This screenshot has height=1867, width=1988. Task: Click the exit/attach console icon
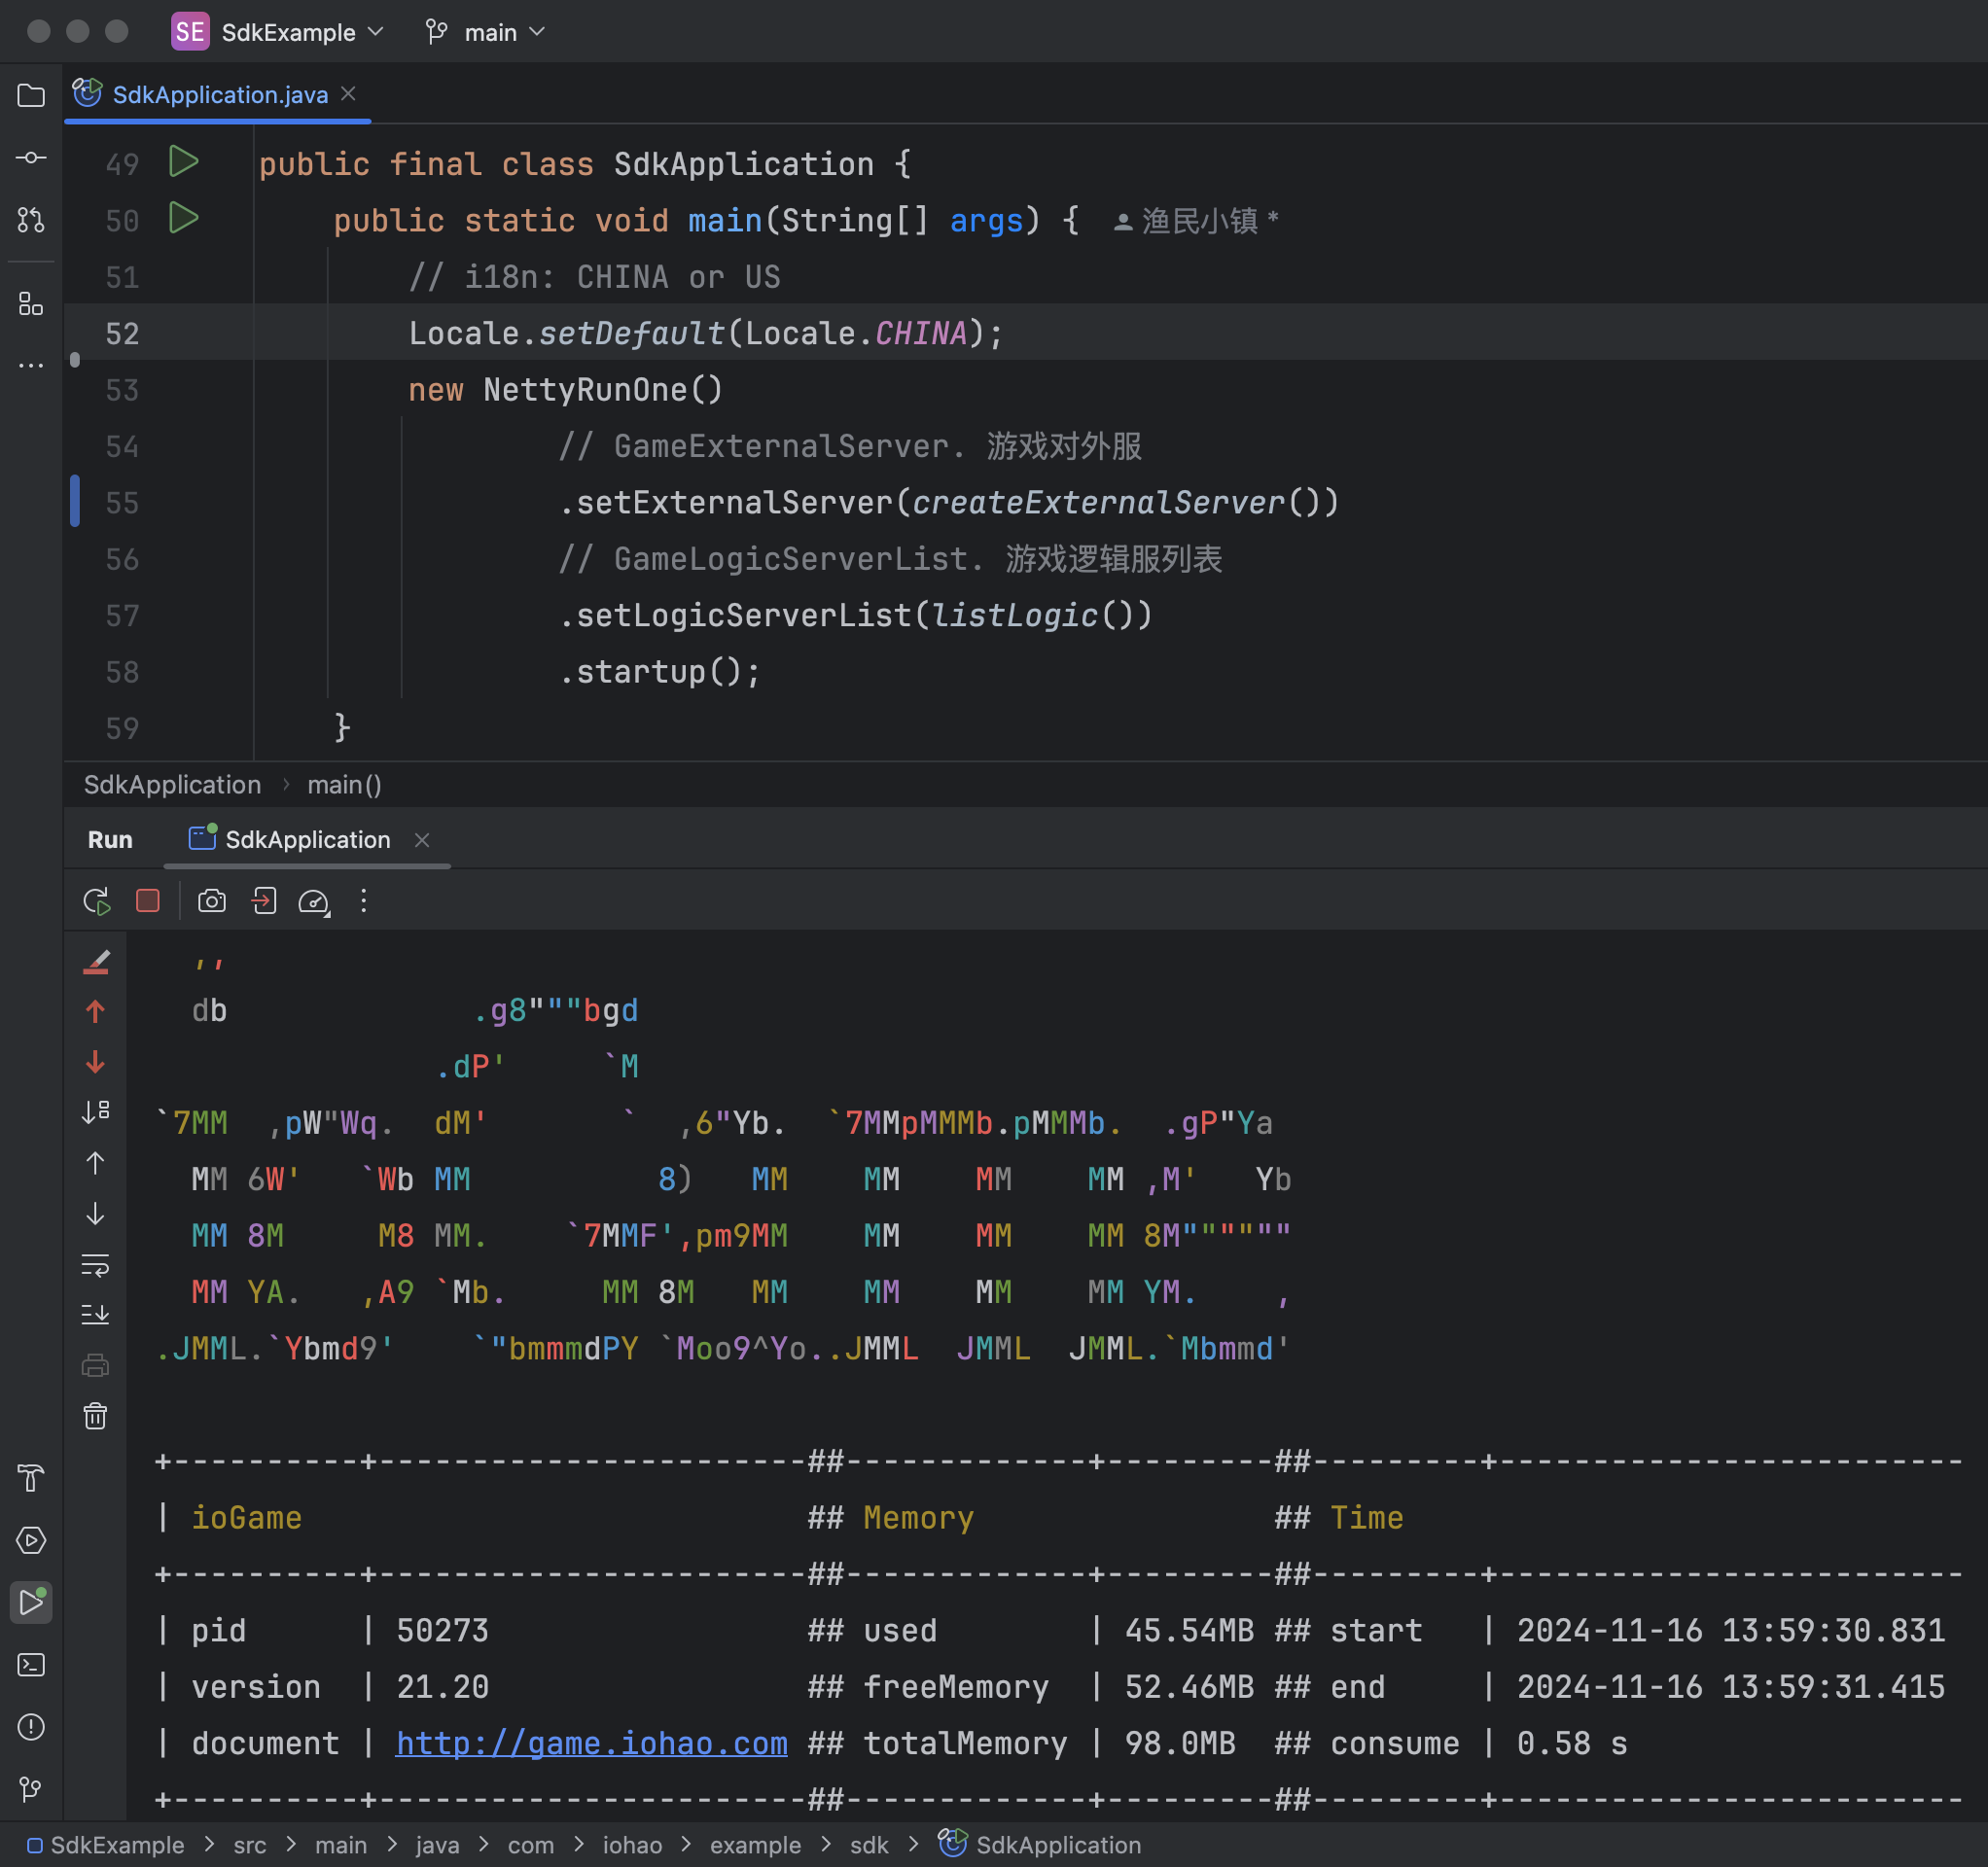point(263,901)
